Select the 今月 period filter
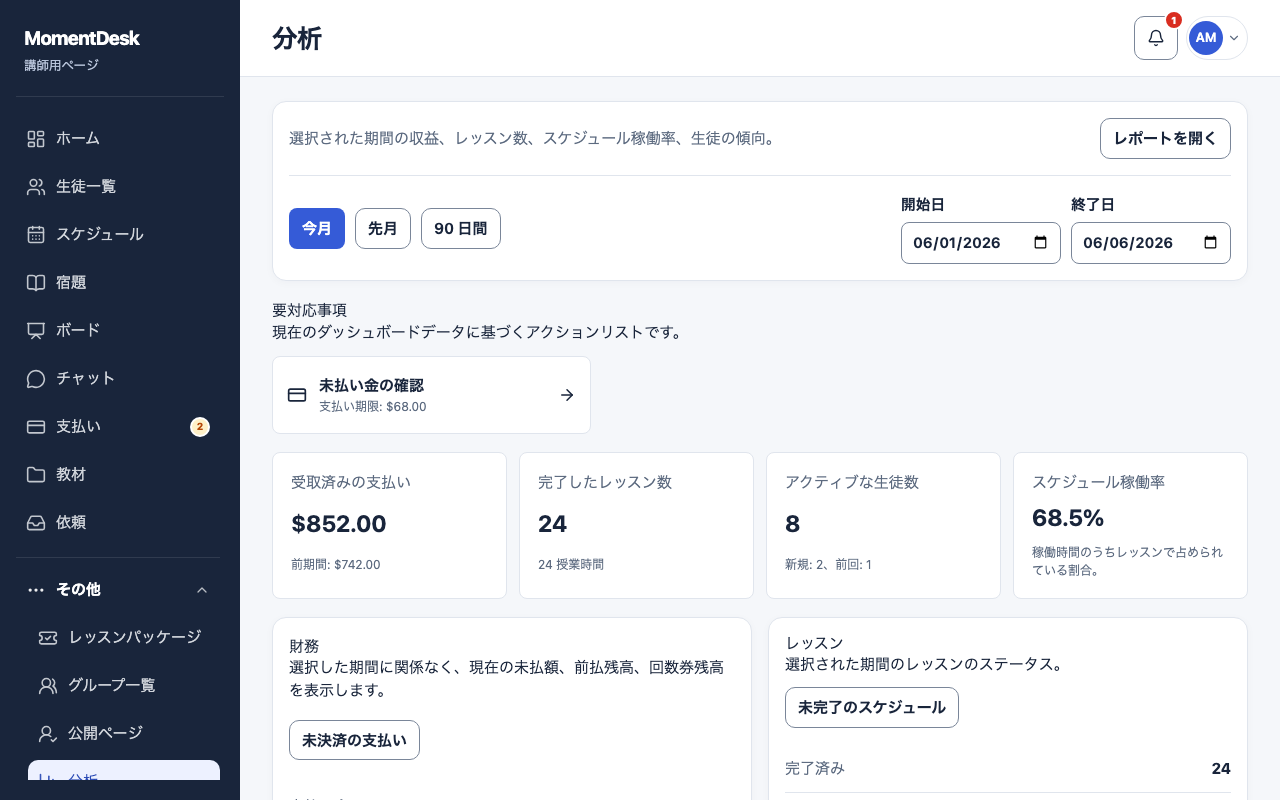 coord(317,228)
